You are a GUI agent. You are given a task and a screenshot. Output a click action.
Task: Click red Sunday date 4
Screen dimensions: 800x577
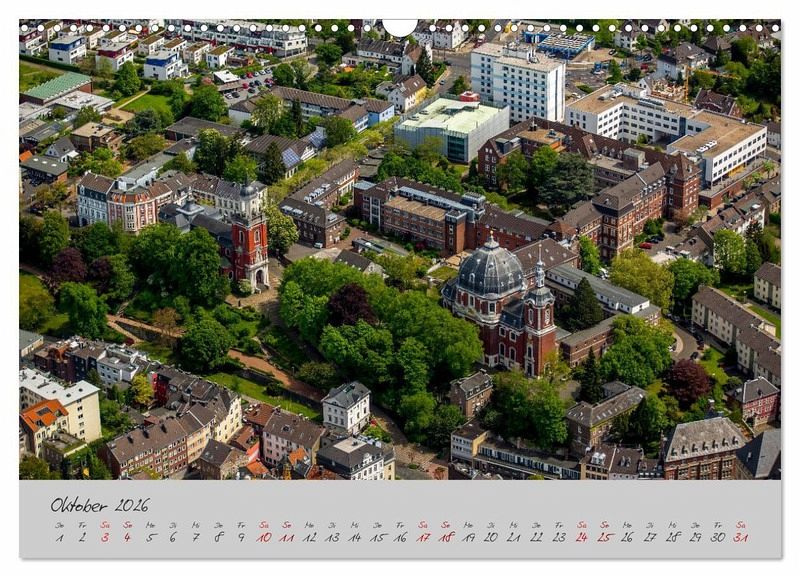tap(128, 537)
